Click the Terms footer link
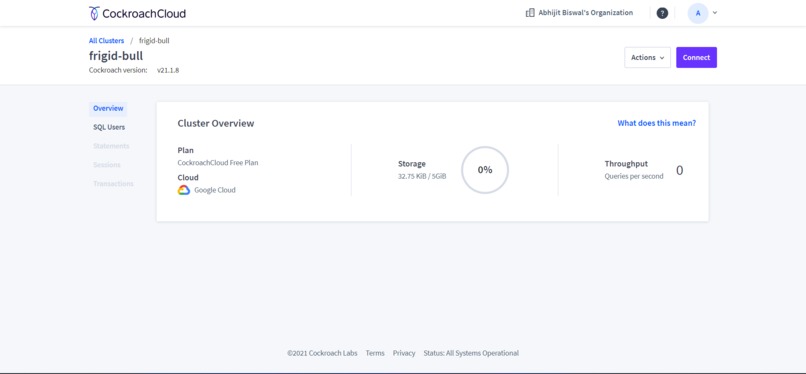Viewport: 806px width, 374px height. pyautogui.click(x=375, y=353)
